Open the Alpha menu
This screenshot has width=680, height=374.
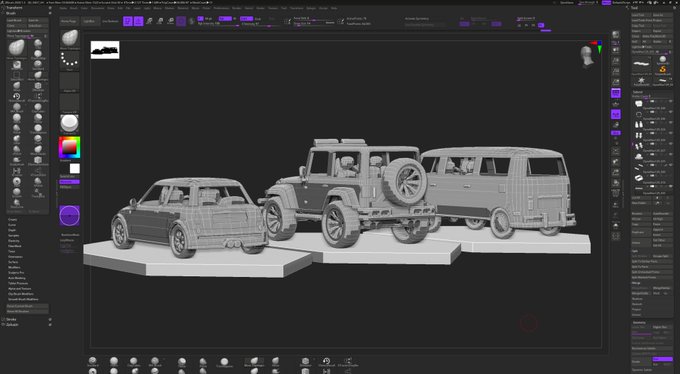tap(63, 8)
